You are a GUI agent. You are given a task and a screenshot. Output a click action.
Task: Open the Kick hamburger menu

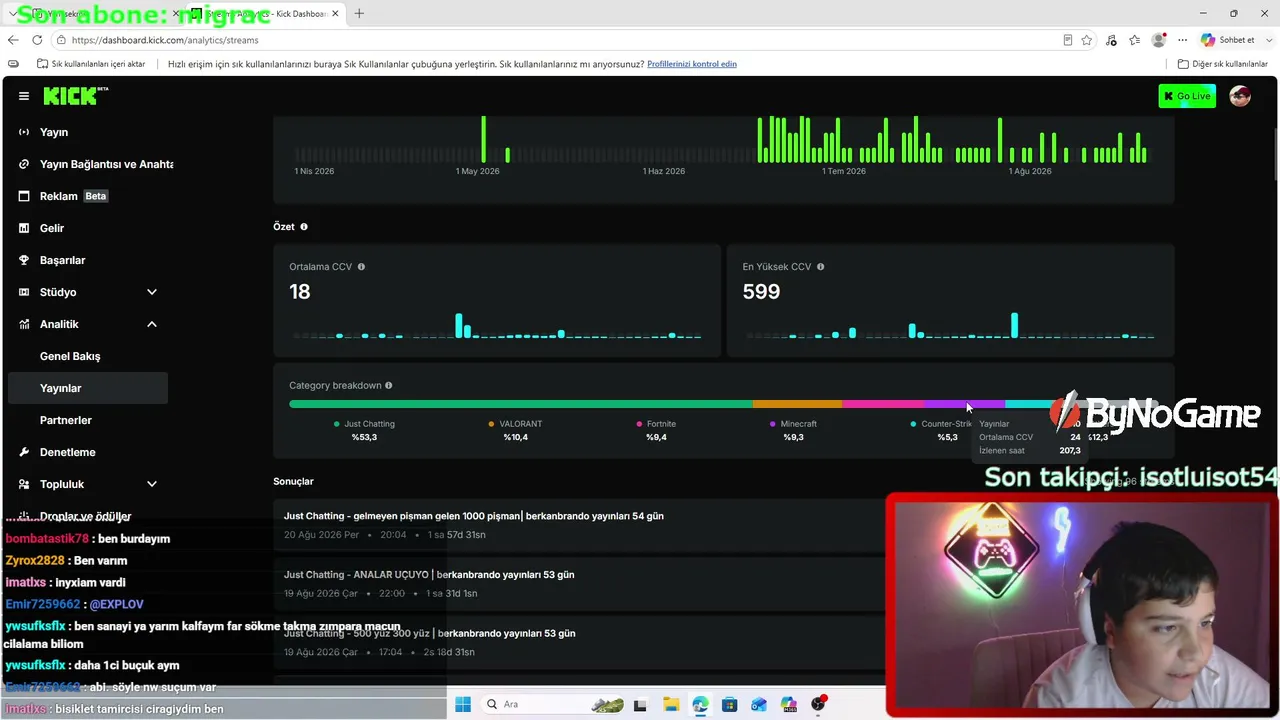coord(24,96)
